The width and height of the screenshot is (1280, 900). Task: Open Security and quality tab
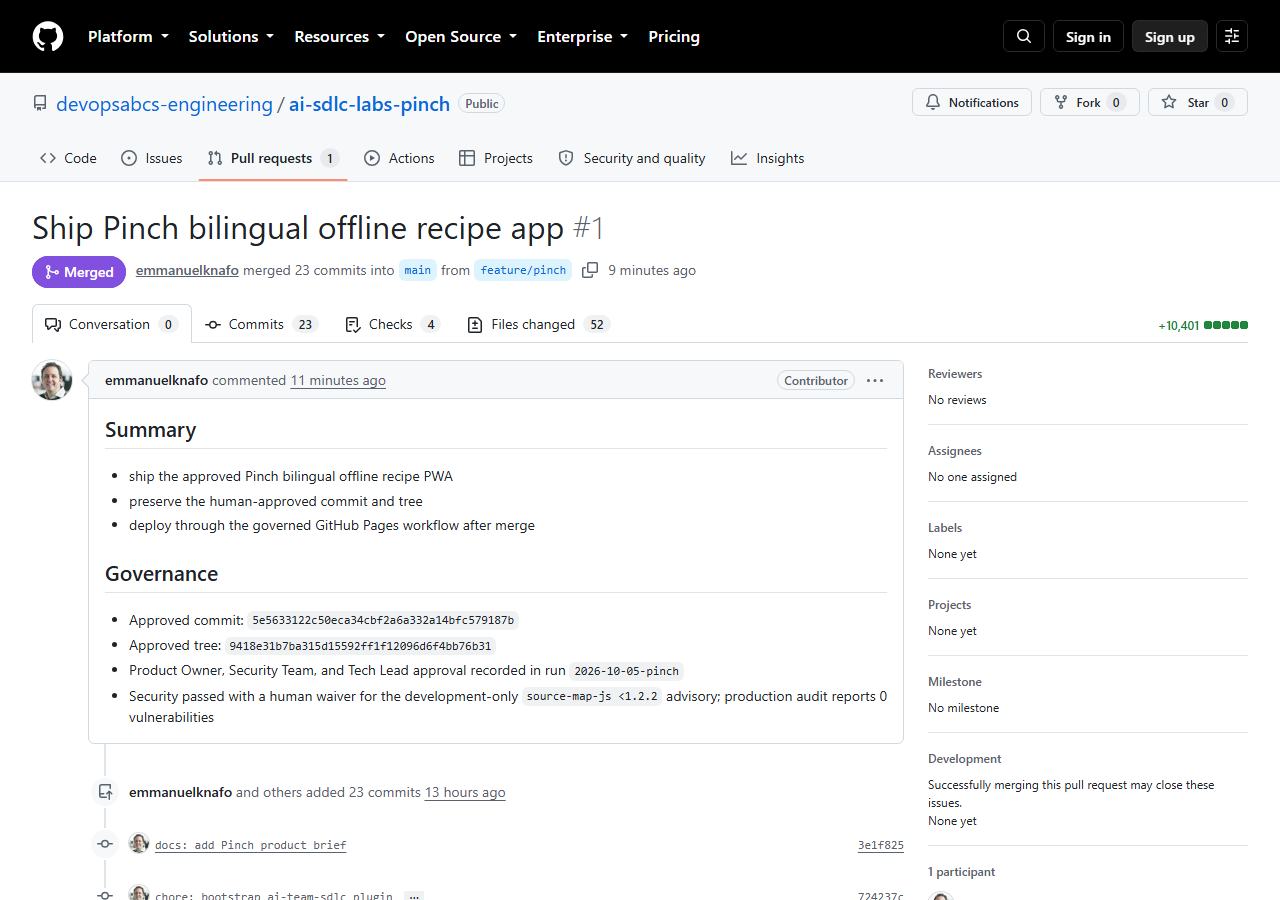click(632, 158)
